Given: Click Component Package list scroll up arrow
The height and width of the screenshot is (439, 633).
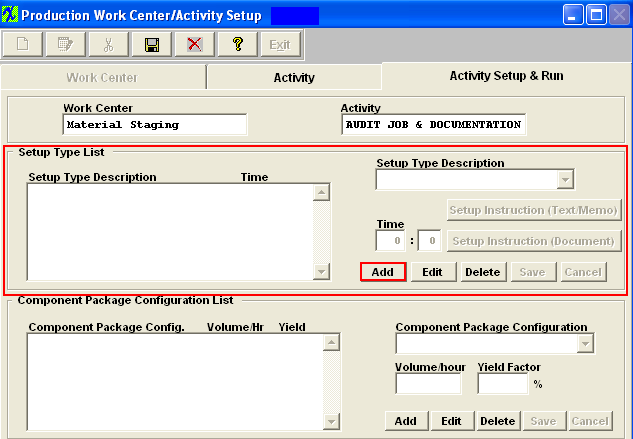Looking at the screenshot, I should point(331,342).
